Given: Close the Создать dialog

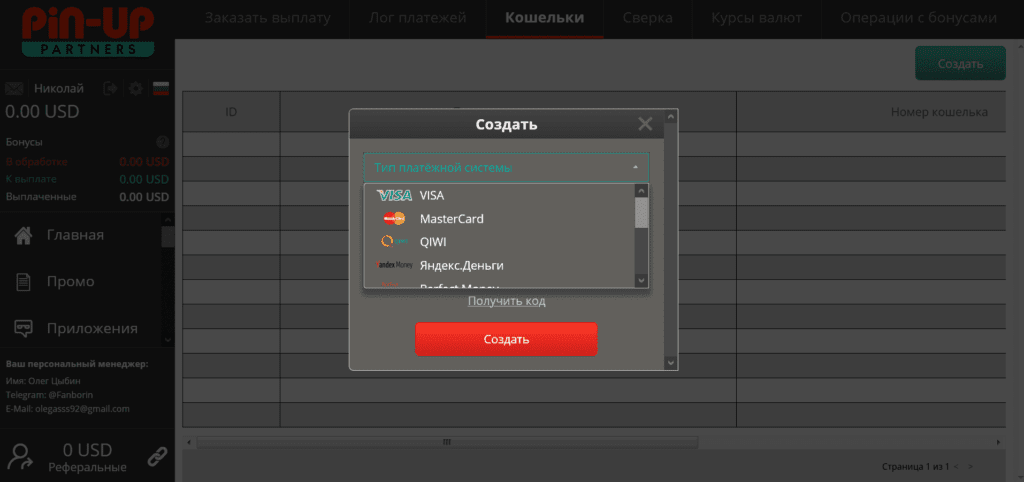Looking at the screenshot, I should click(645, 124).
